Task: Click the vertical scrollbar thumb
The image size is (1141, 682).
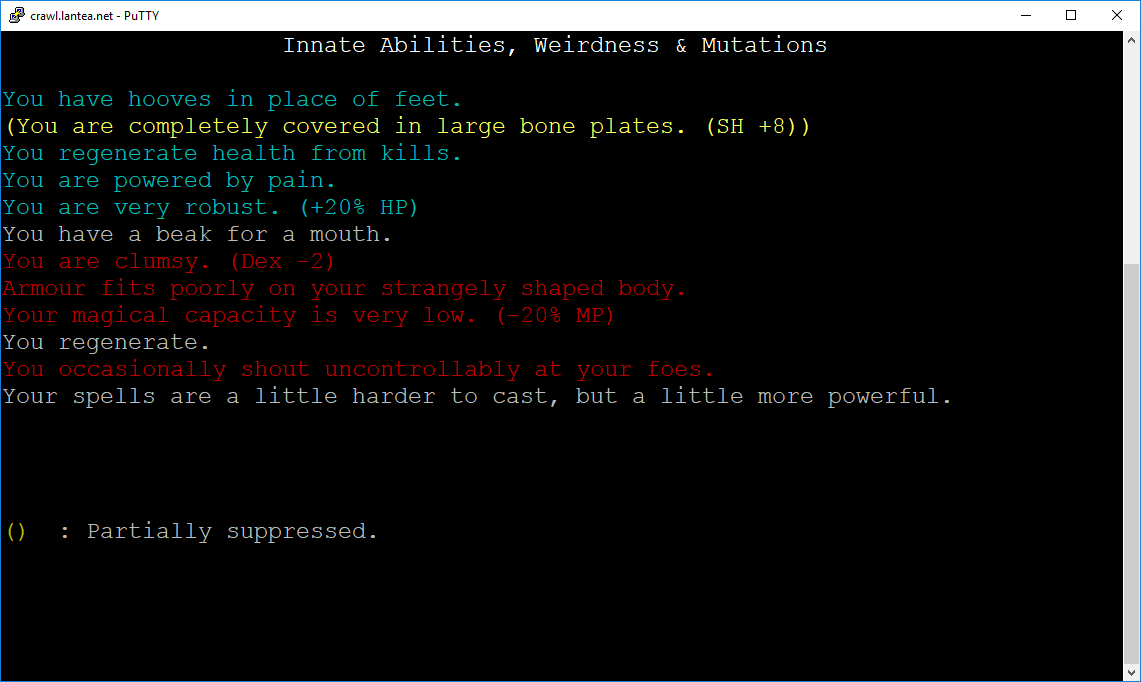Action: pyautogui.click(x=1132, y=463)
